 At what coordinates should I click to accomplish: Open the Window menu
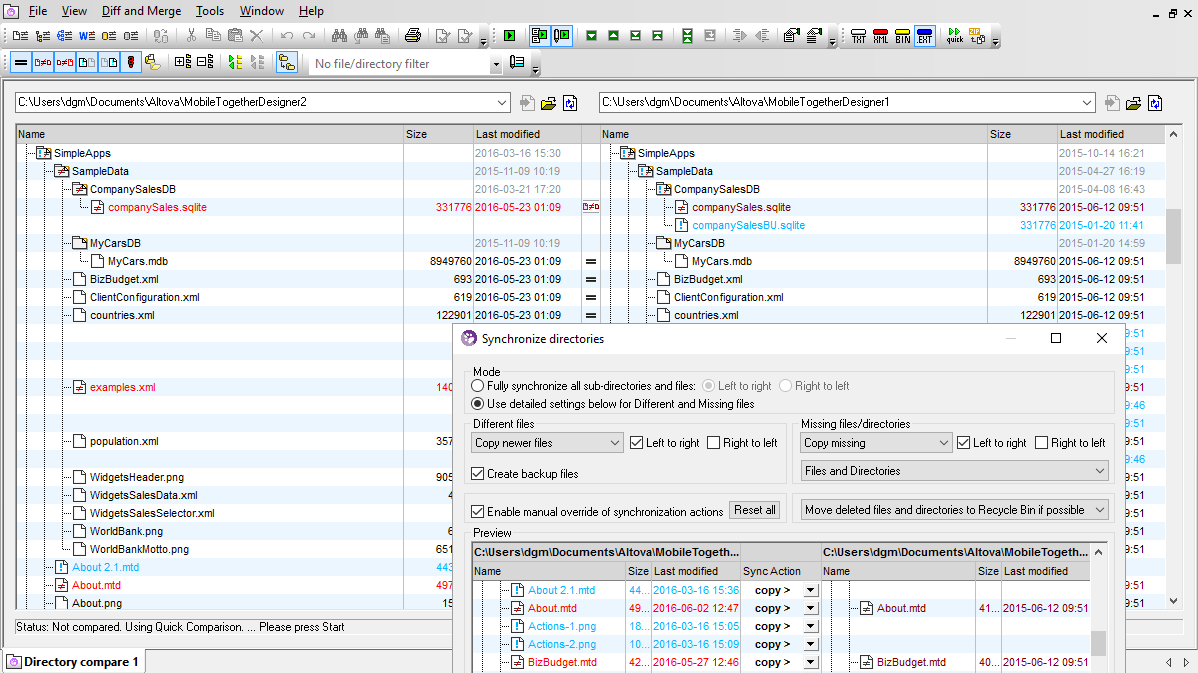(261, 11)
